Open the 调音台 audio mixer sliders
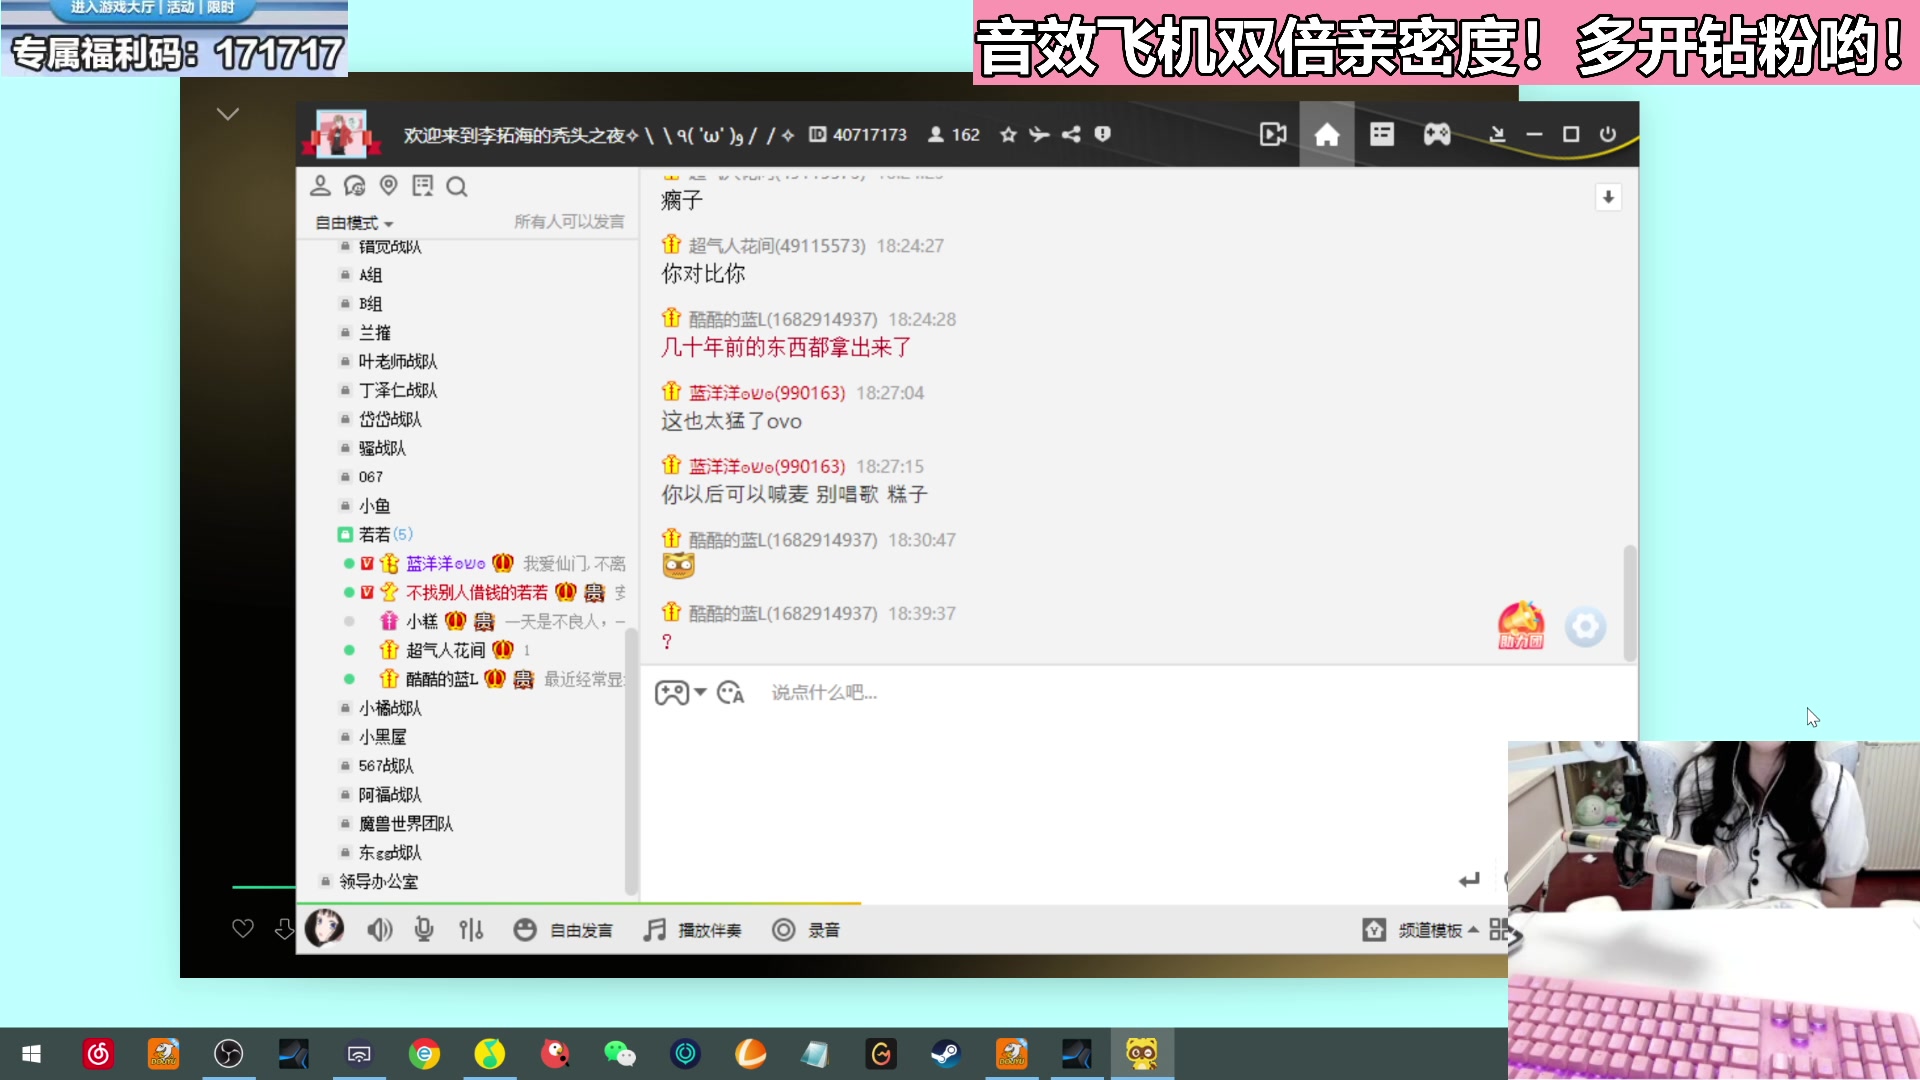Viewport: 1920px width, 1080px height. [470, 929]
